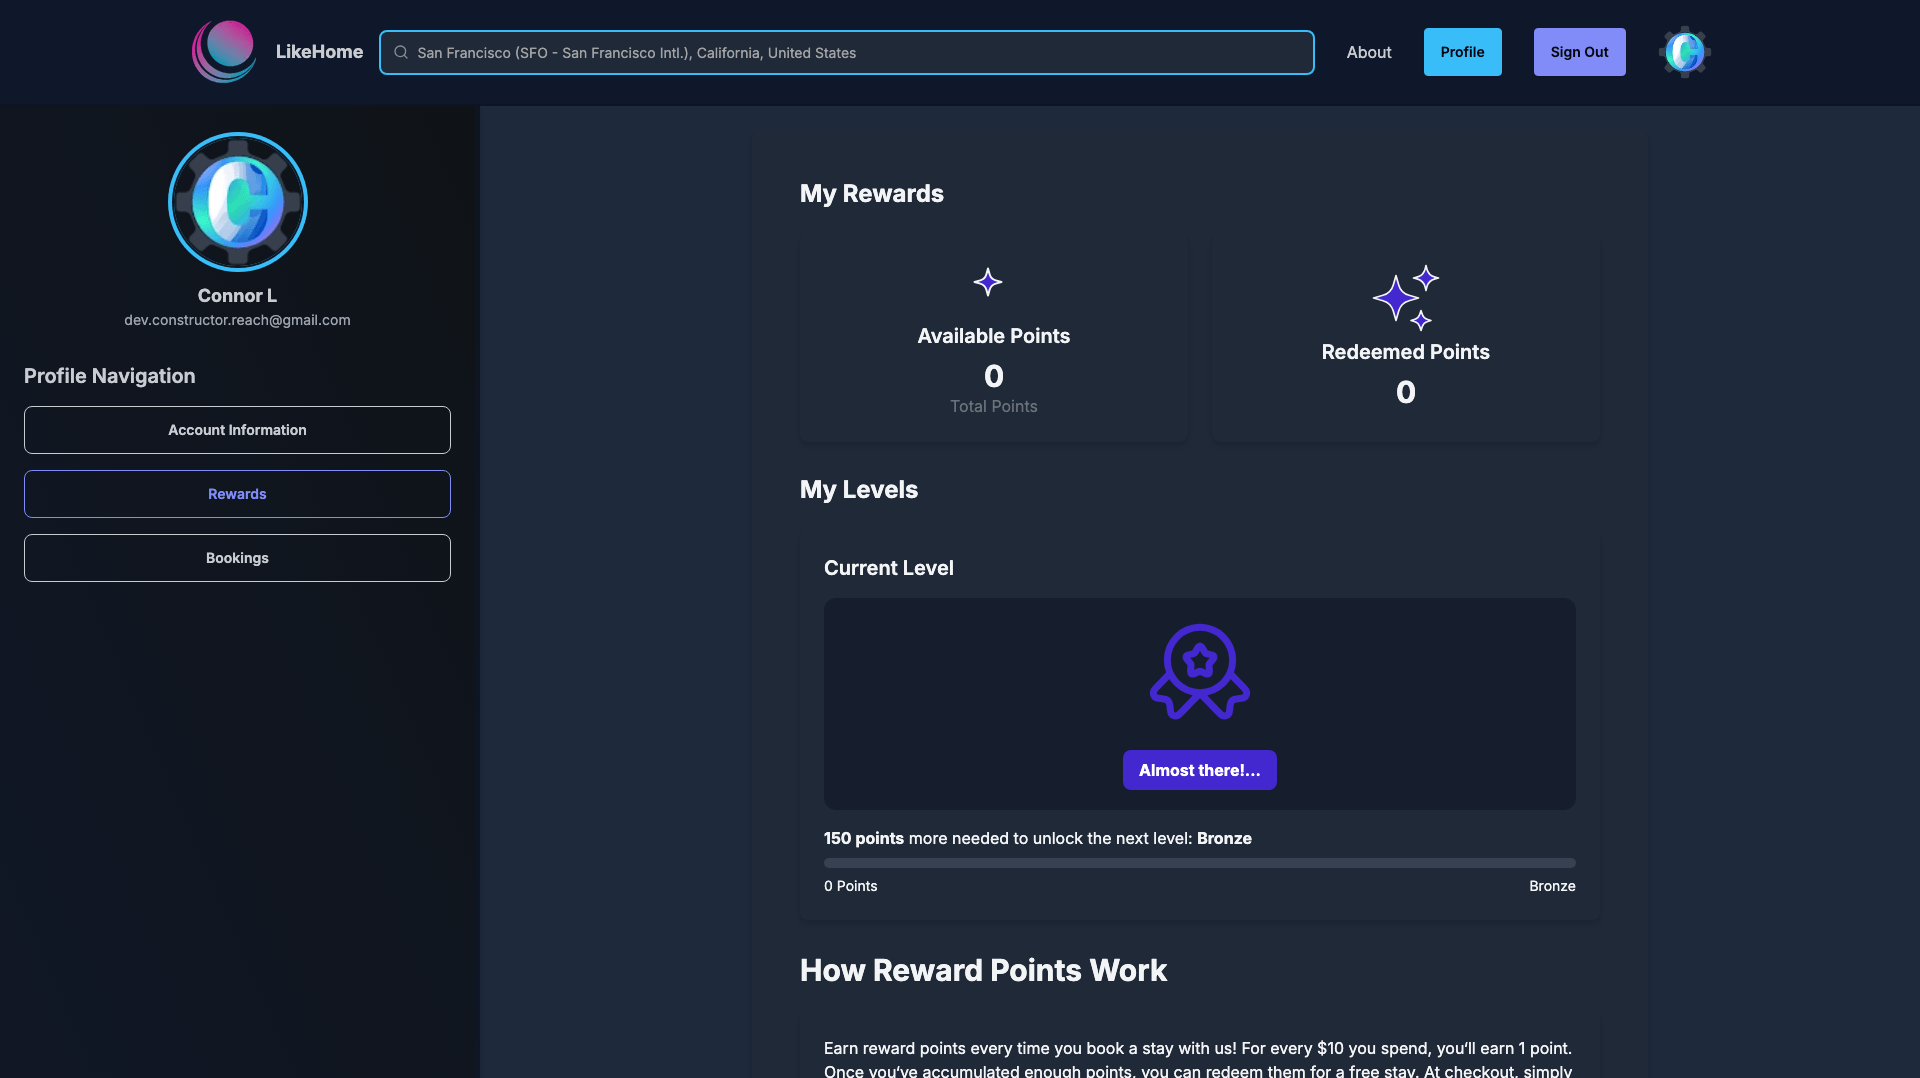This screenshot has height=1078, width=1920.
Task: Click the My Rewards heading
Action: tap(871, 193)
